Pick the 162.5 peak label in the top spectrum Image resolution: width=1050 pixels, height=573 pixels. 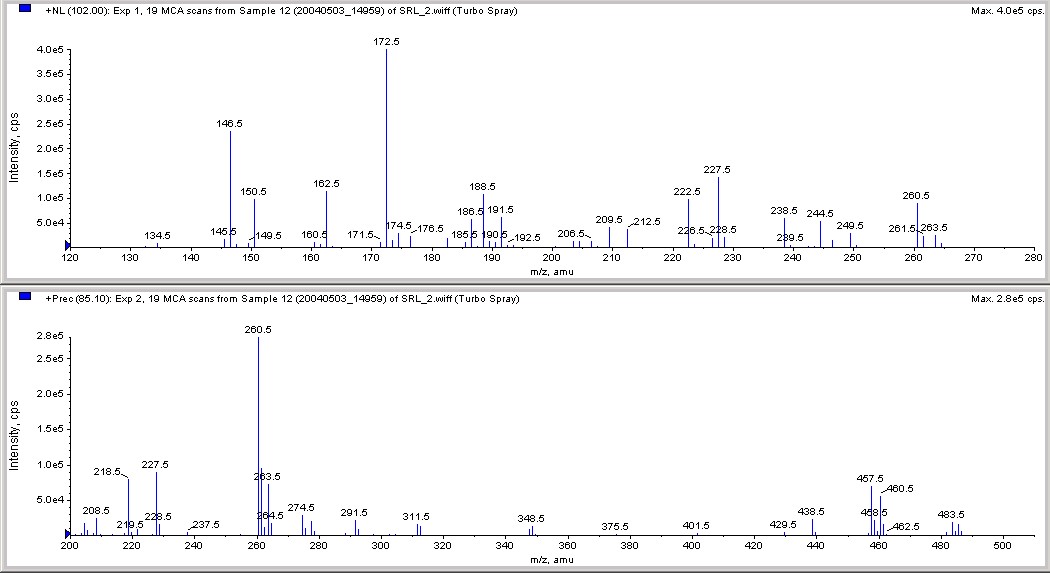pos(327,183)
